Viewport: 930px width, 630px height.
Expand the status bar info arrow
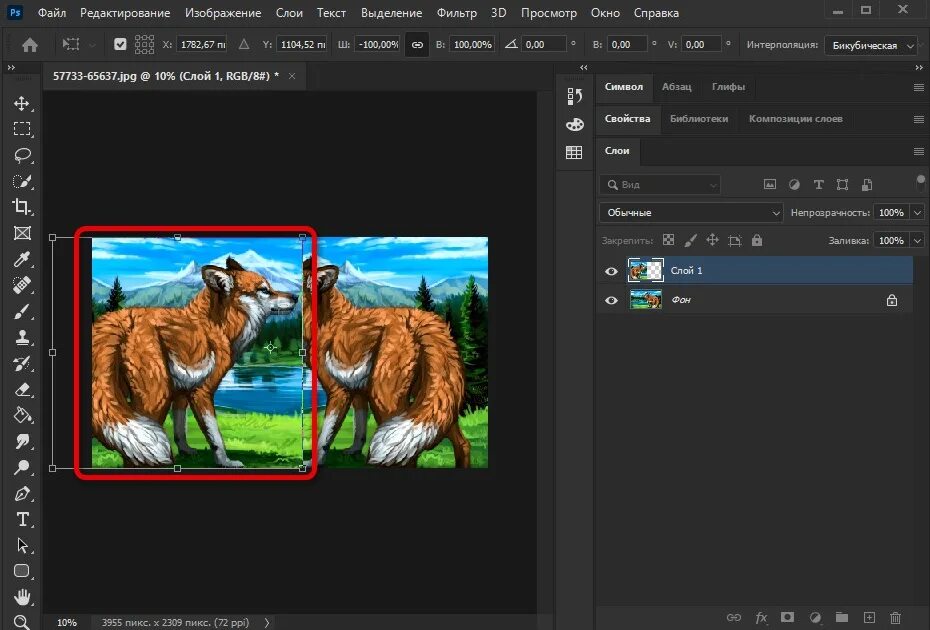[x=267, y=622]
